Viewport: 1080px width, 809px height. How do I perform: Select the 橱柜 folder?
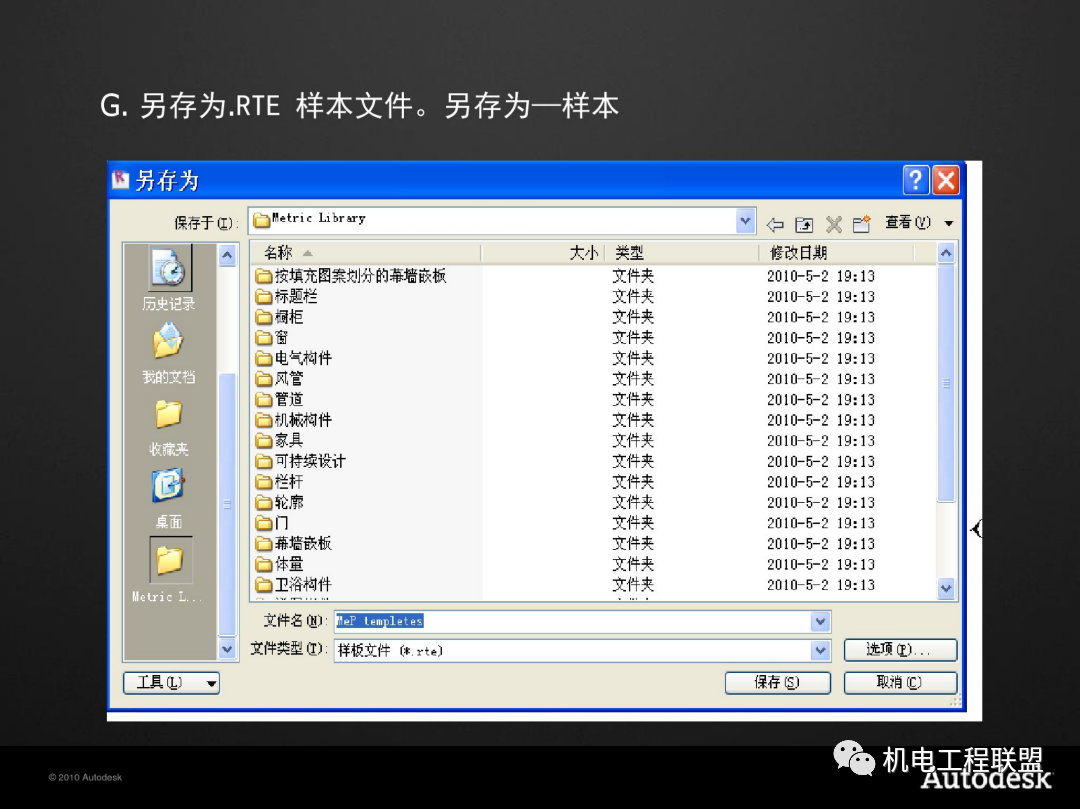pyautogui.click(x=279, y=317)
